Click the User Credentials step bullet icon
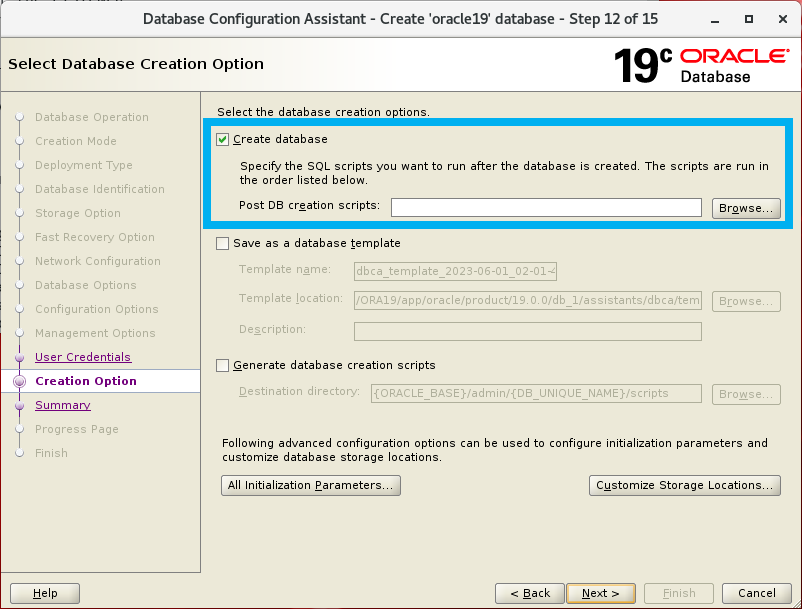The height and width of the screenshot is (609, 802). click(19, 357)
